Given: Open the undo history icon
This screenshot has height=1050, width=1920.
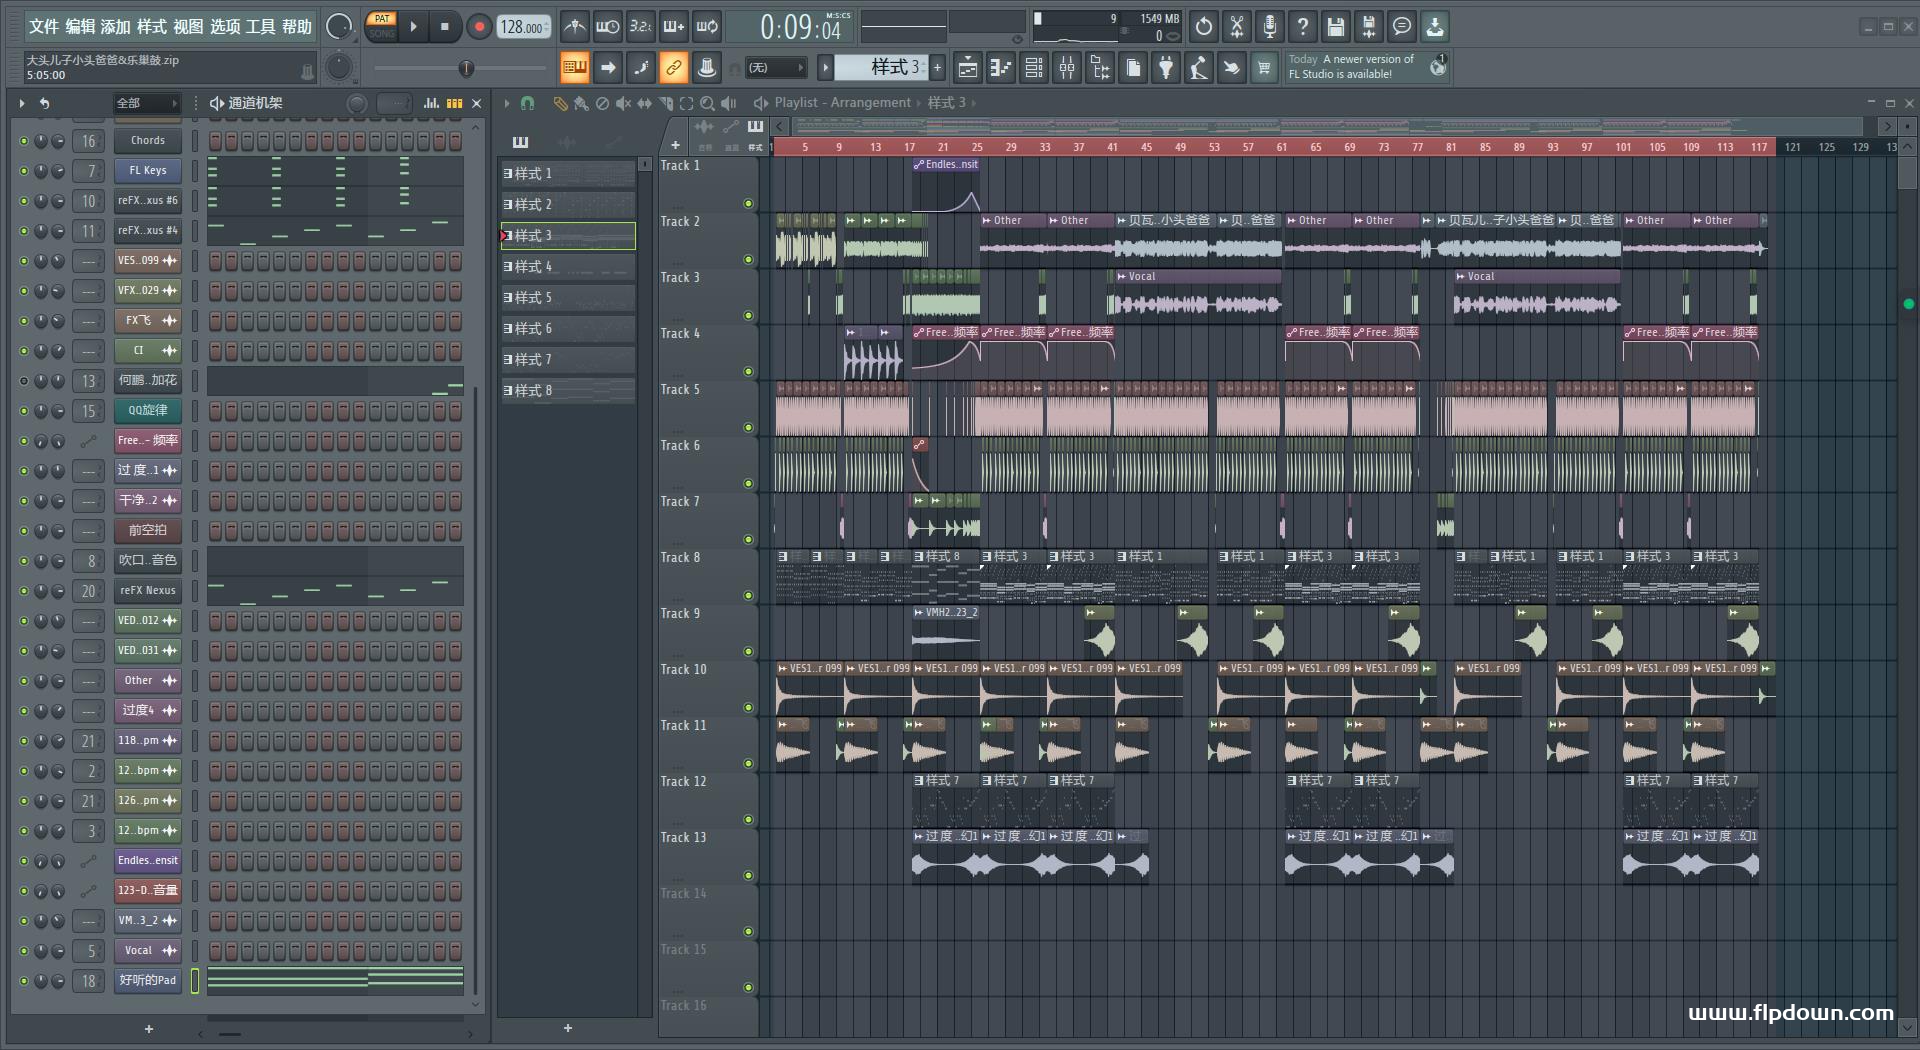Looking at the screenshot, I should coord(1204,27).
